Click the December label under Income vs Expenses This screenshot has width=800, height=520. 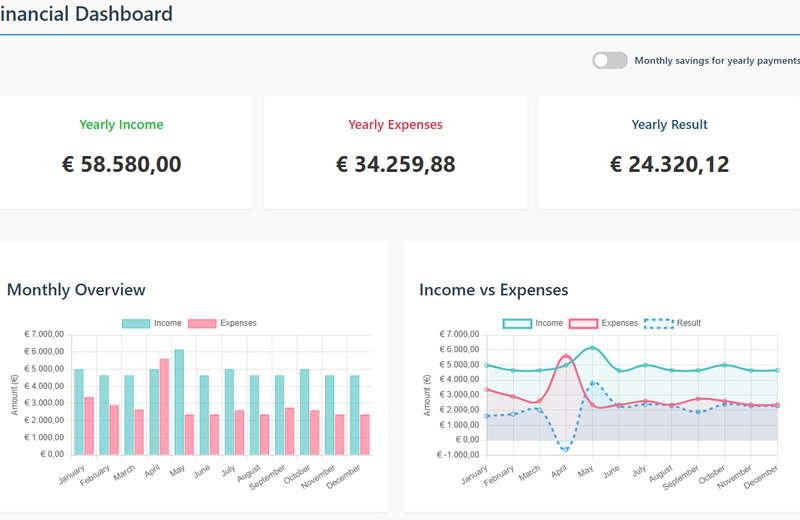pos(761,477)
